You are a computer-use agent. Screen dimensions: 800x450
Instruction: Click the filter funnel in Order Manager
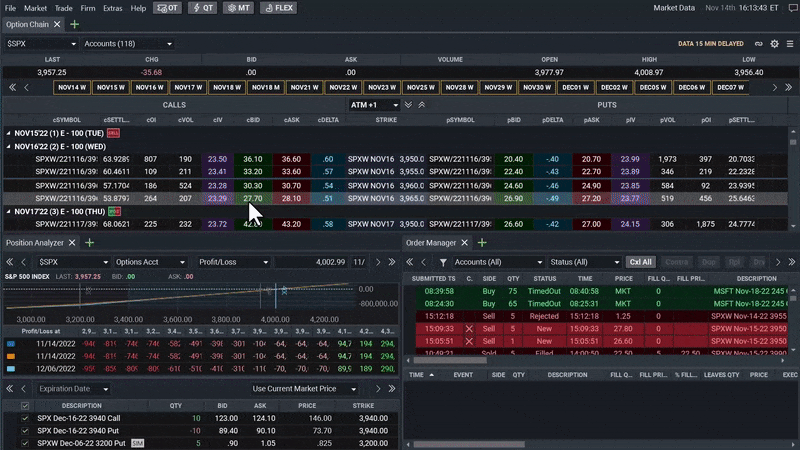442,262
